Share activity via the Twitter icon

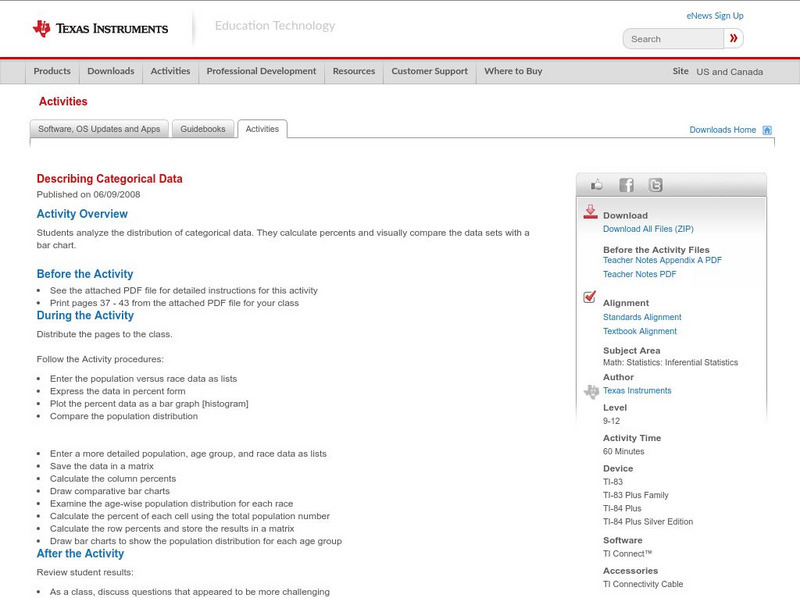click(656, 185)
